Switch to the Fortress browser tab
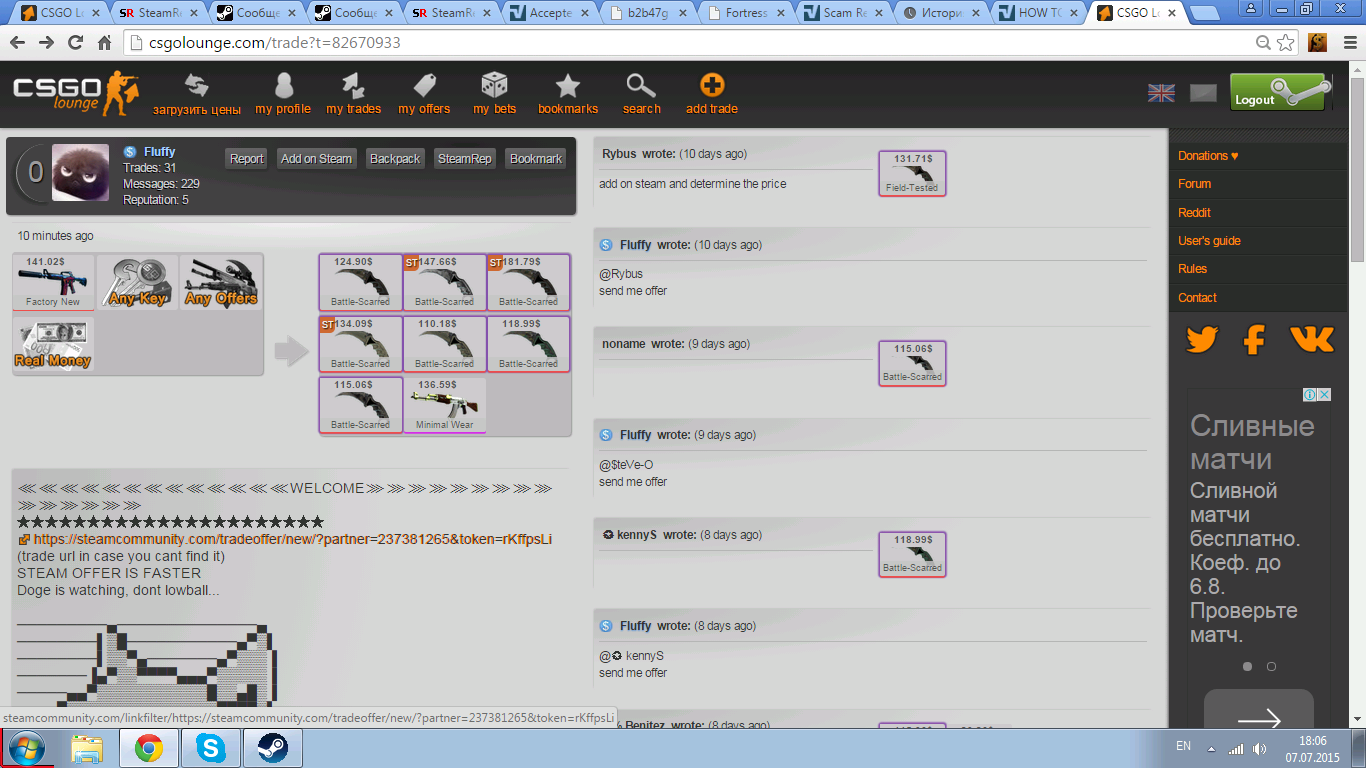 745,13
